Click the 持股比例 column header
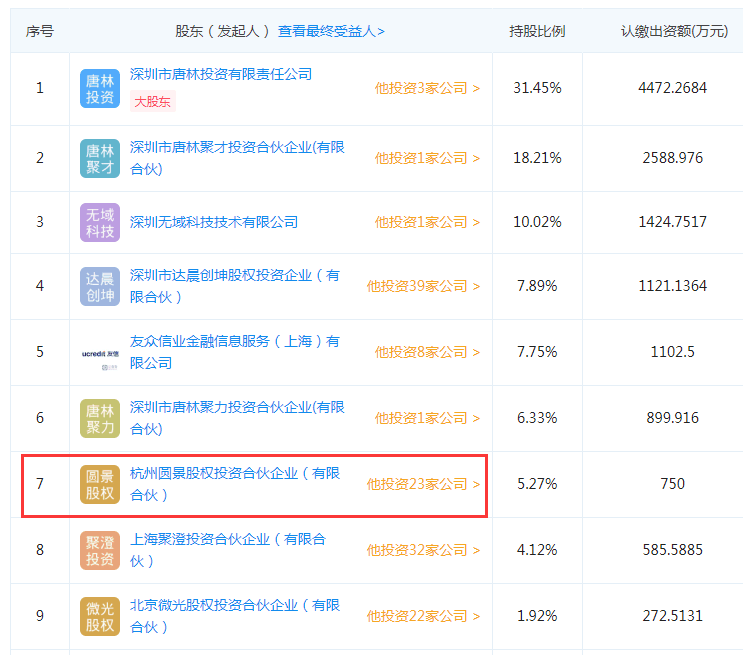This screenshot has width=743, height=655. click(537, 31)
